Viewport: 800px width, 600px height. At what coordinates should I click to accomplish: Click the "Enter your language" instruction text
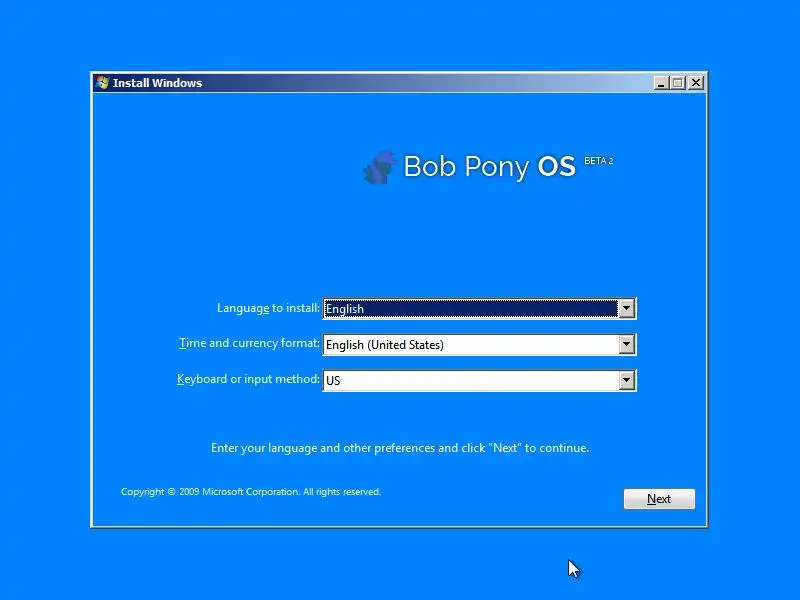point(400,448)
